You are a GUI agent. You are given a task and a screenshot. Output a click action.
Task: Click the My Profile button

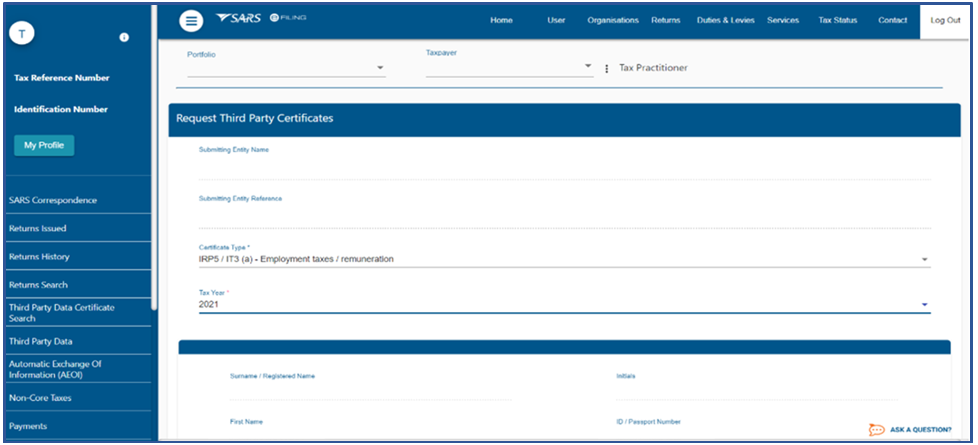point(44,145)
